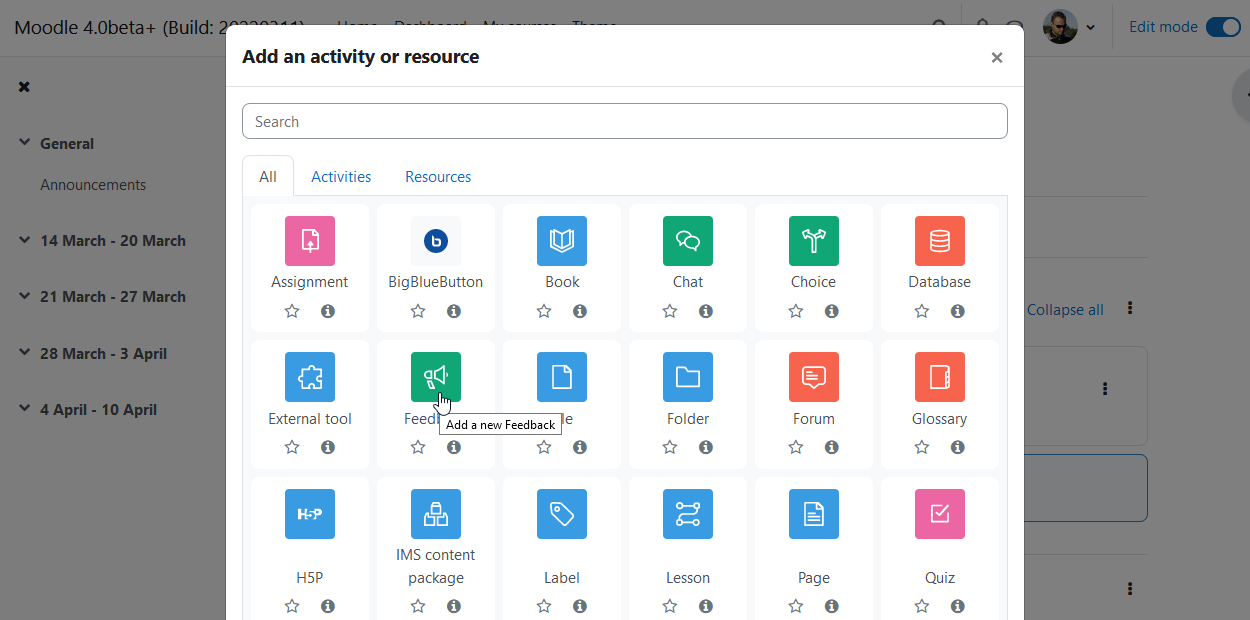Viewport: 1250px width, 620px height.
Task: Click the 21 March - 27 March section title
Action: pyautogui.click(x=113, y=297)
